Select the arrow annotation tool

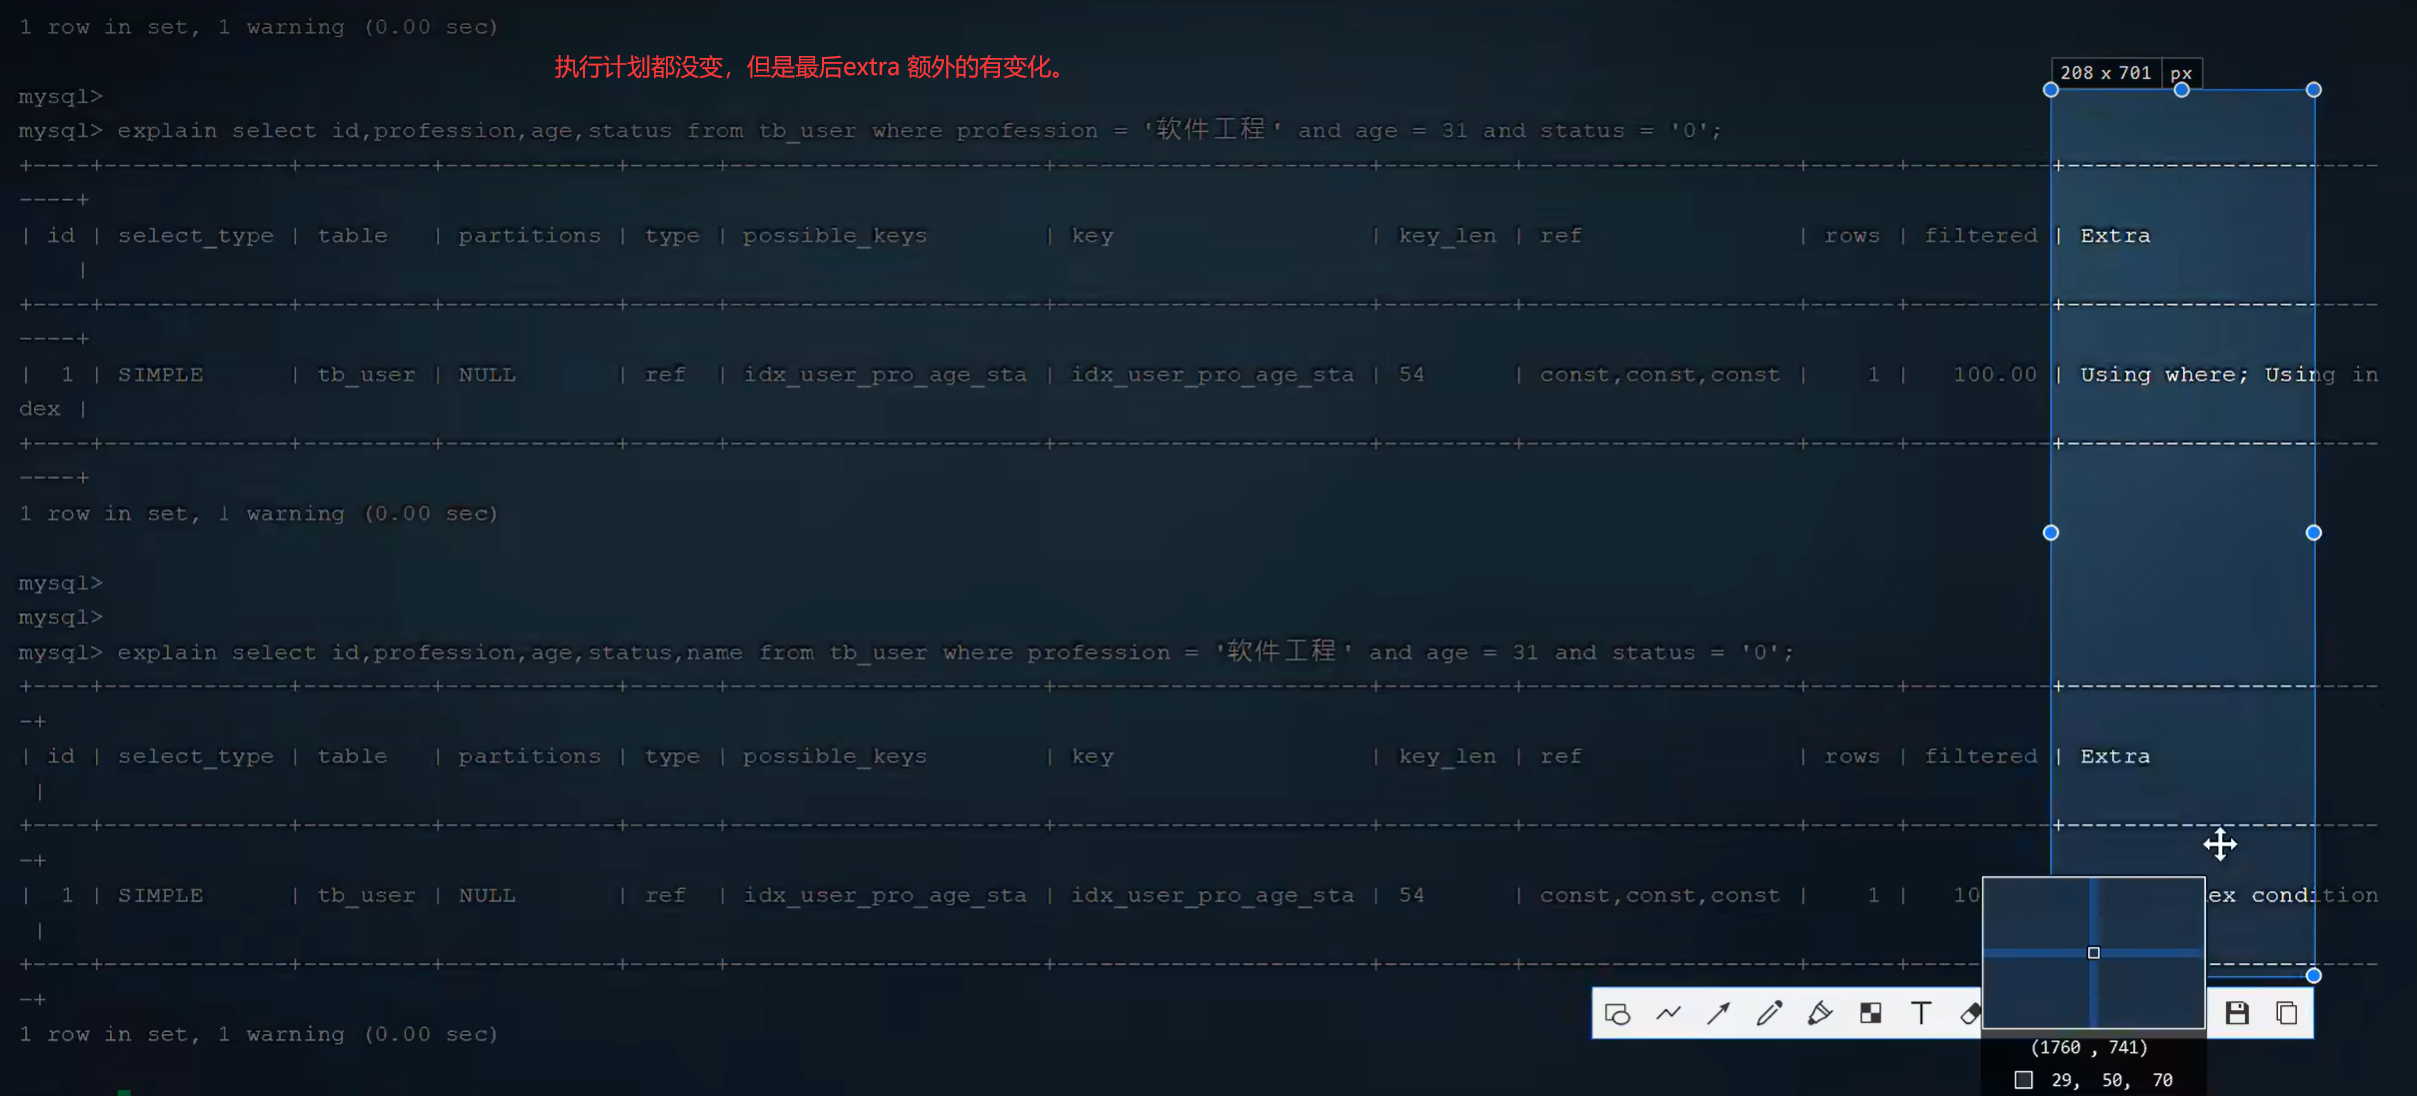[1719, 1014]
